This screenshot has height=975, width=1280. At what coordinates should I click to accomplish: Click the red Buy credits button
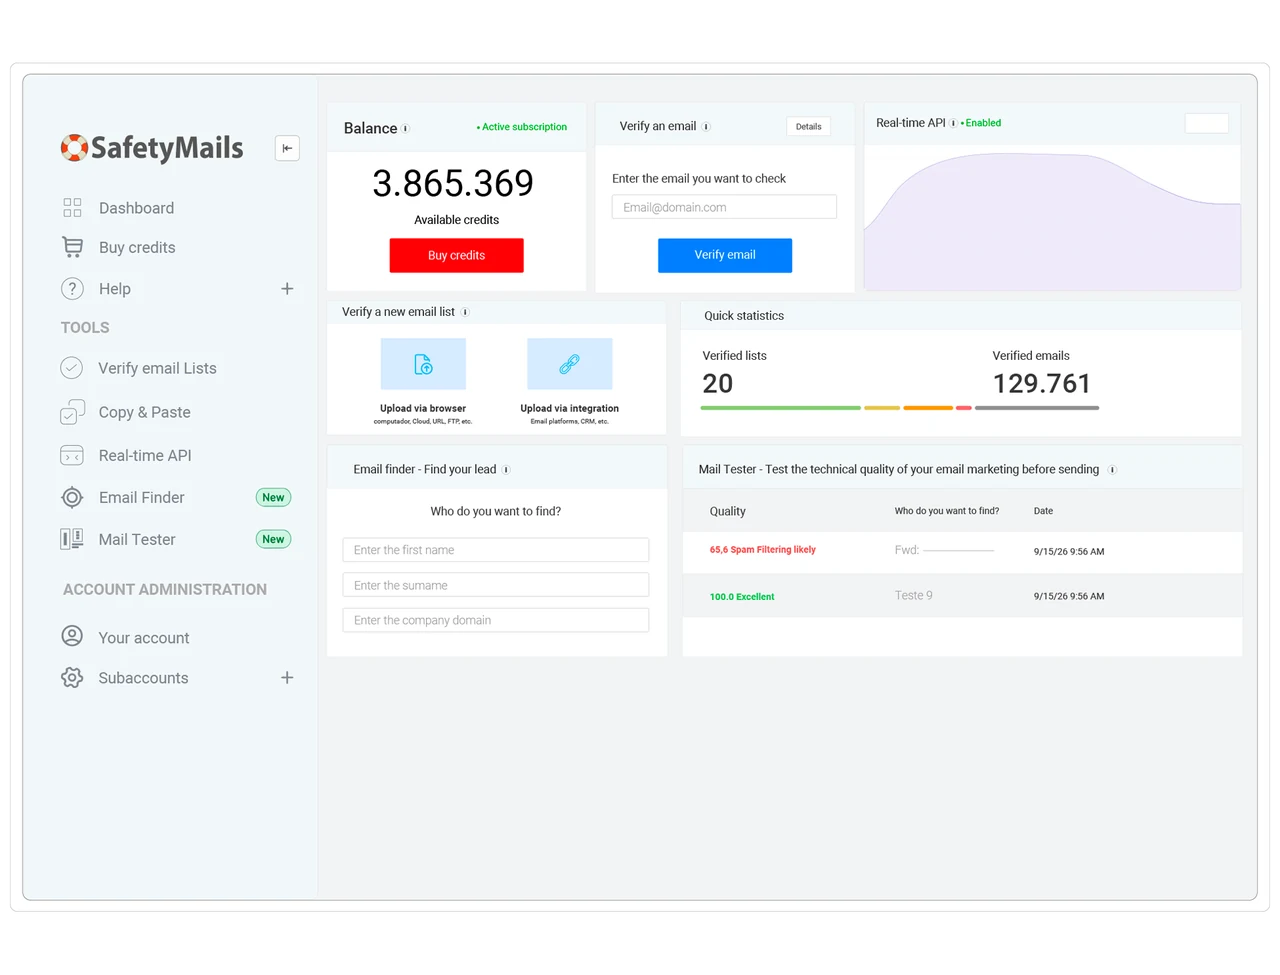pyautogui.click(x=456, y=255)
